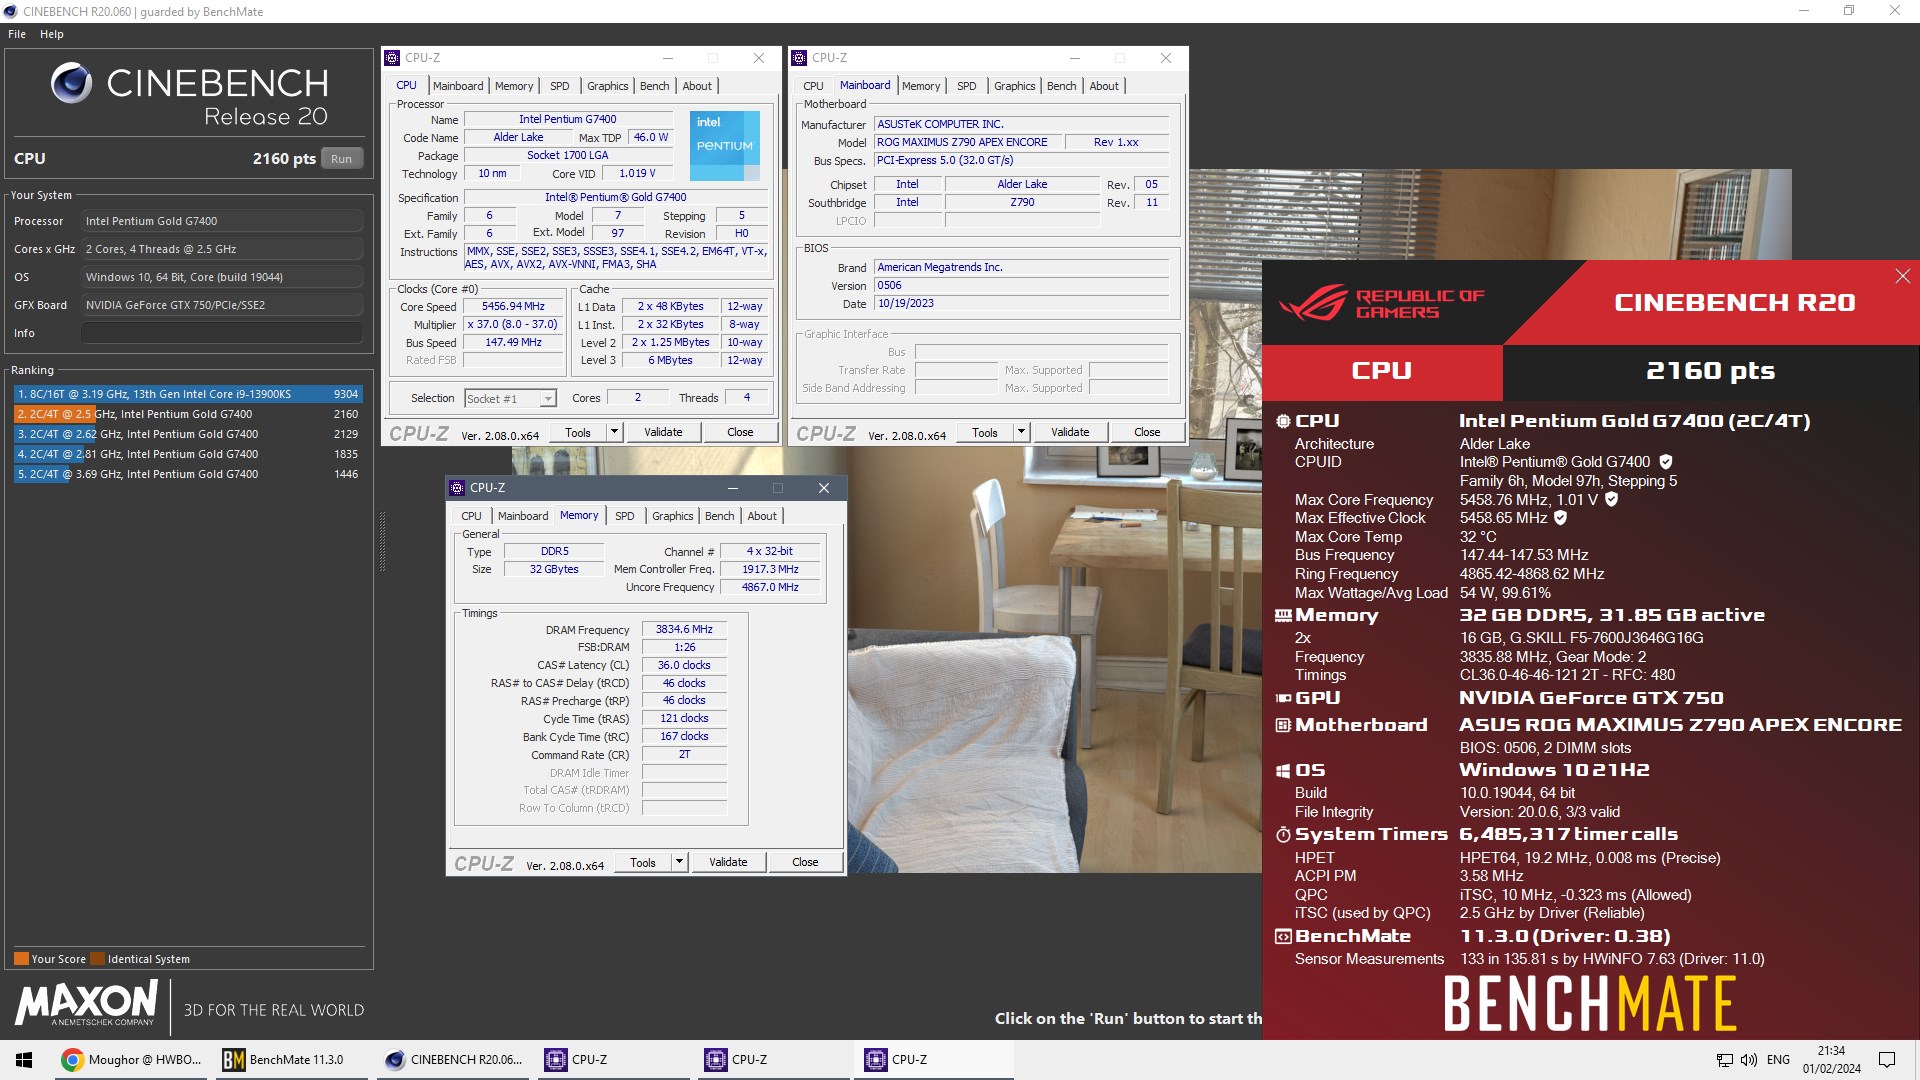Click Tools button in CPU-Z Memory window
Viewport: 1920px width, 1080px height.
point(642,862)
